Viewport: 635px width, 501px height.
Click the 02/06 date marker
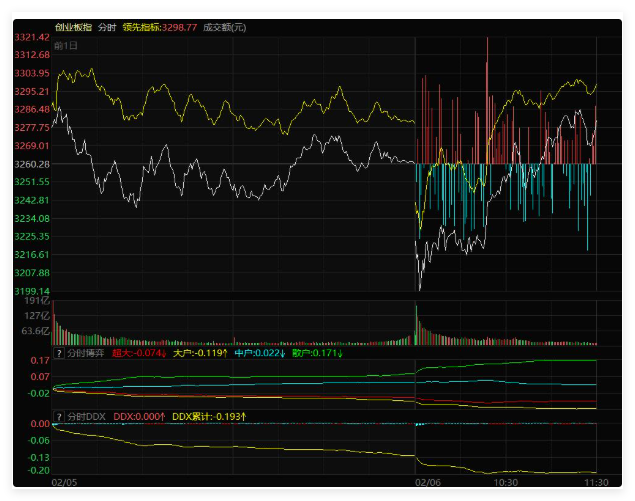[427, 482]
